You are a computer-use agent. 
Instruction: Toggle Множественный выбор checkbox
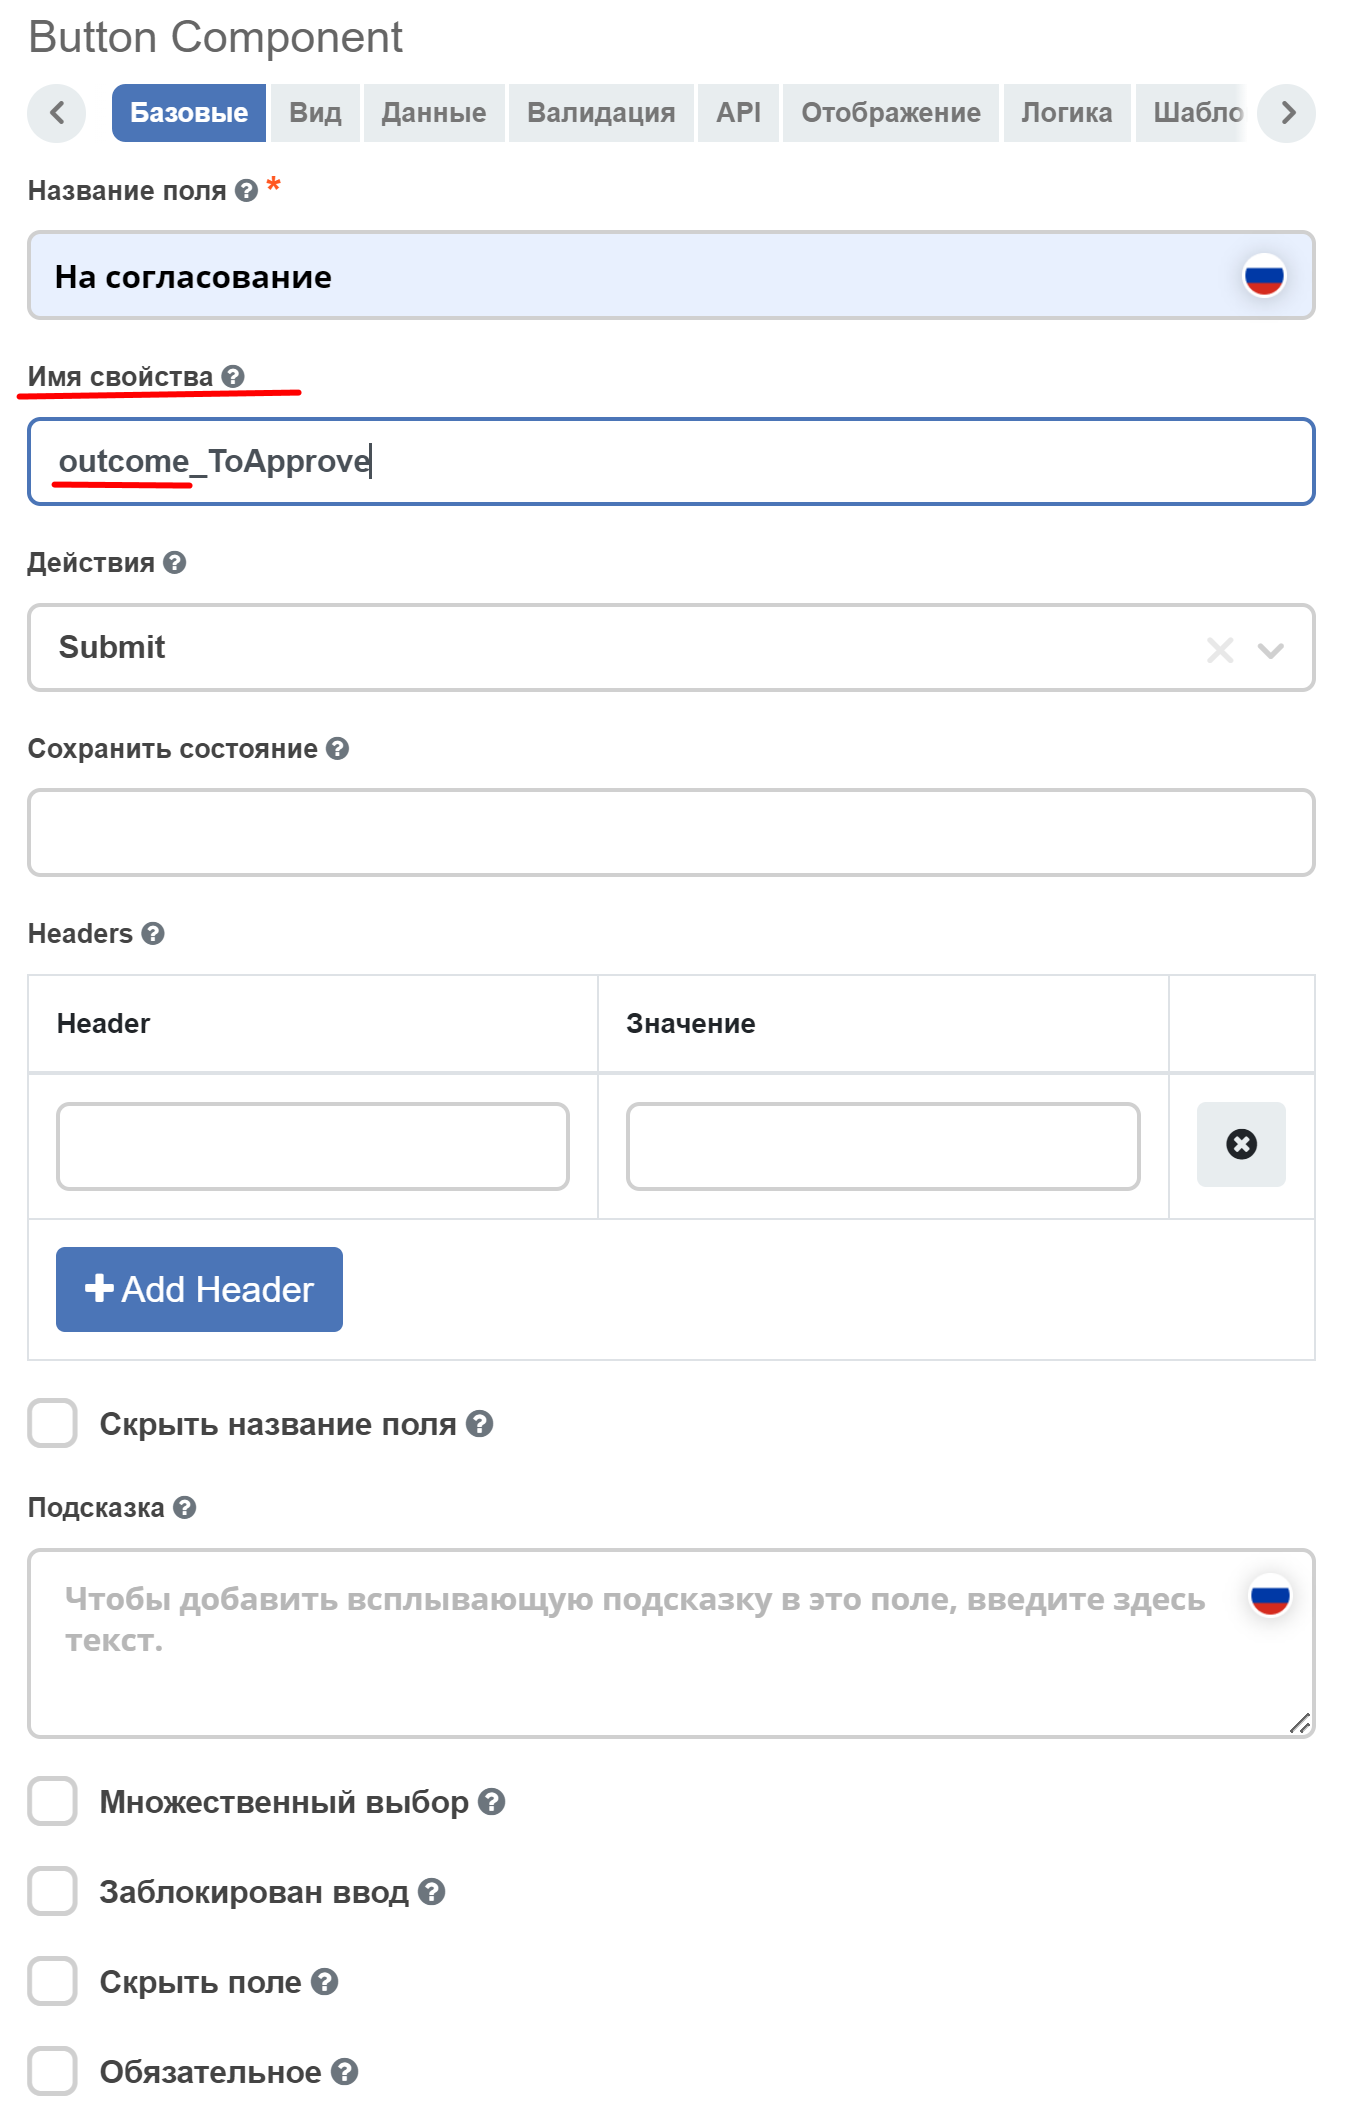(x=53, y=1802)
